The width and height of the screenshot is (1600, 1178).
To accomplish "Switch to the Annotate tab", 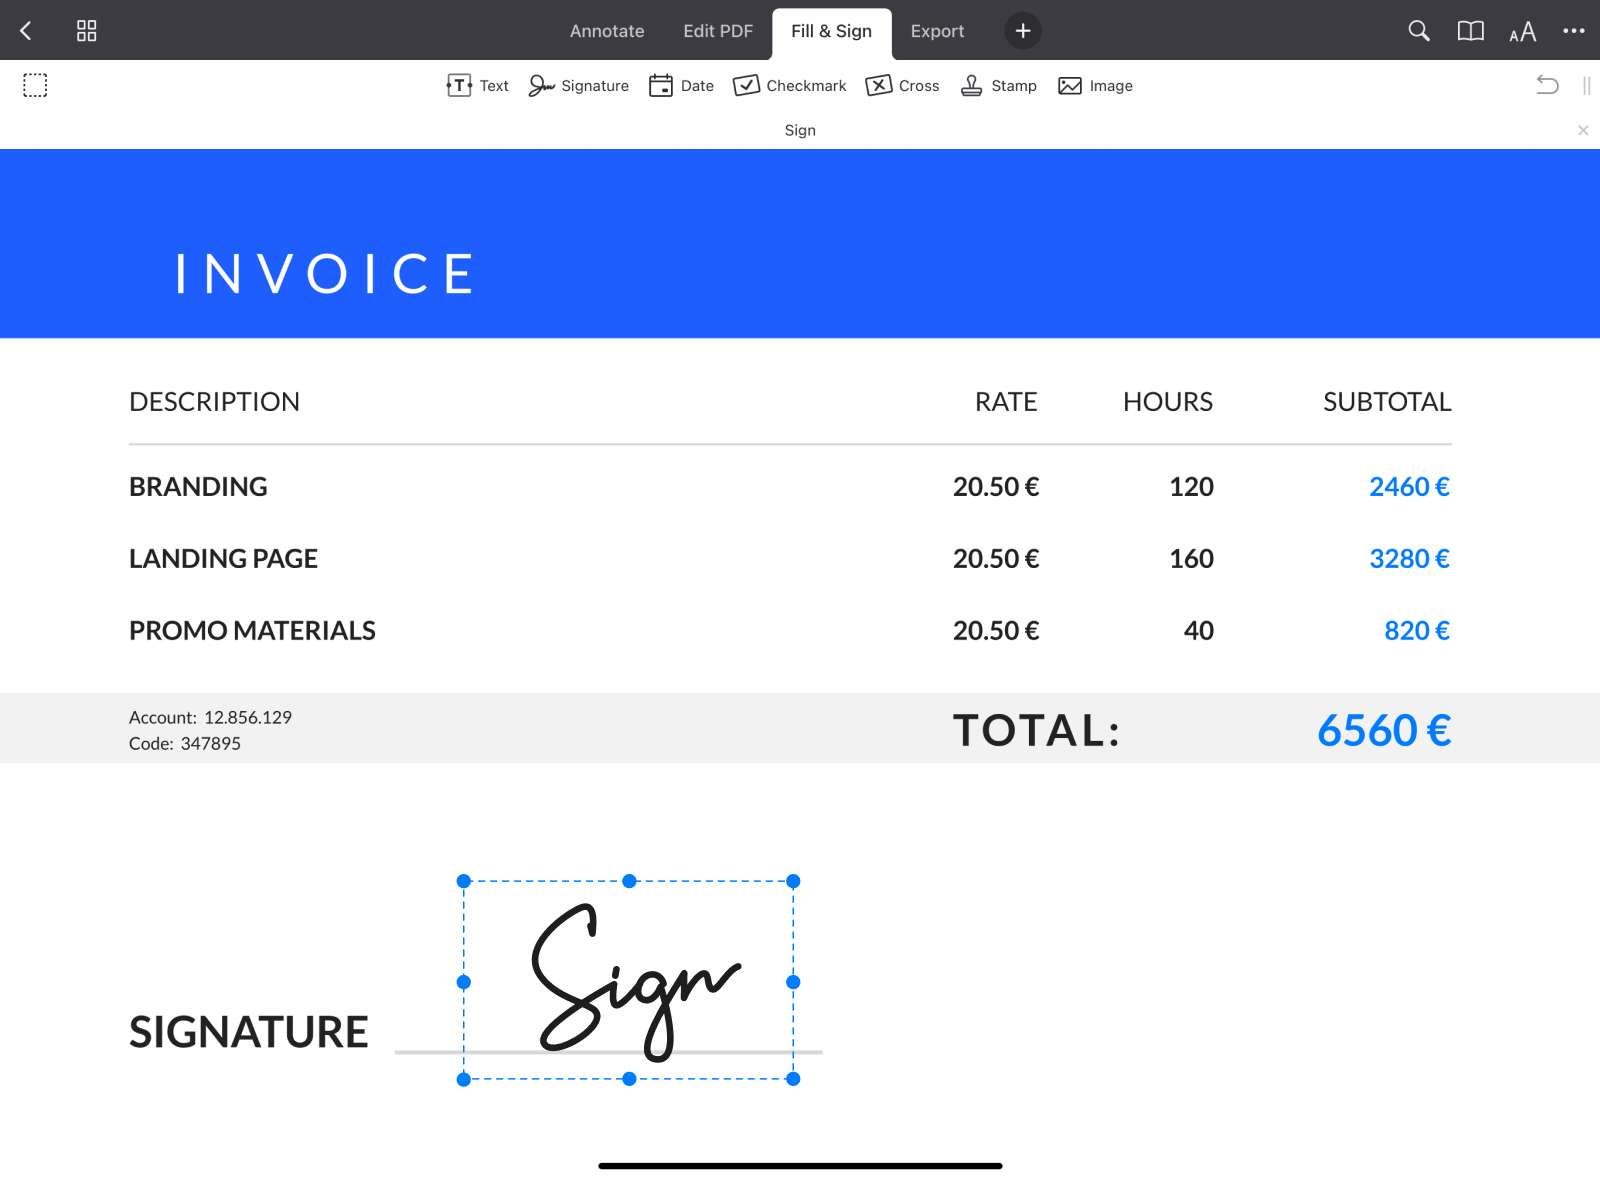I will (607, 31).
